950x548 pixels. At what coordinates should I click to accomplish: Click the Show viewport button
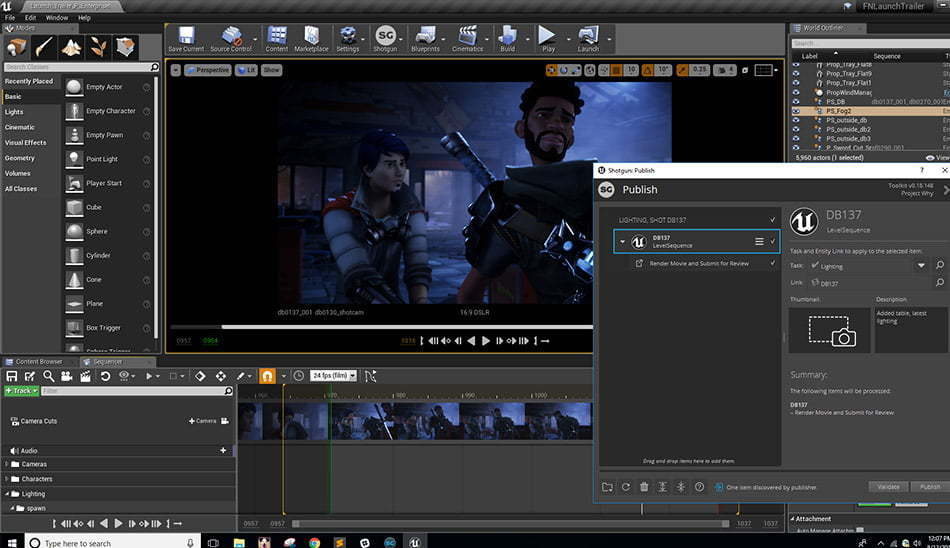pos(272,70)
